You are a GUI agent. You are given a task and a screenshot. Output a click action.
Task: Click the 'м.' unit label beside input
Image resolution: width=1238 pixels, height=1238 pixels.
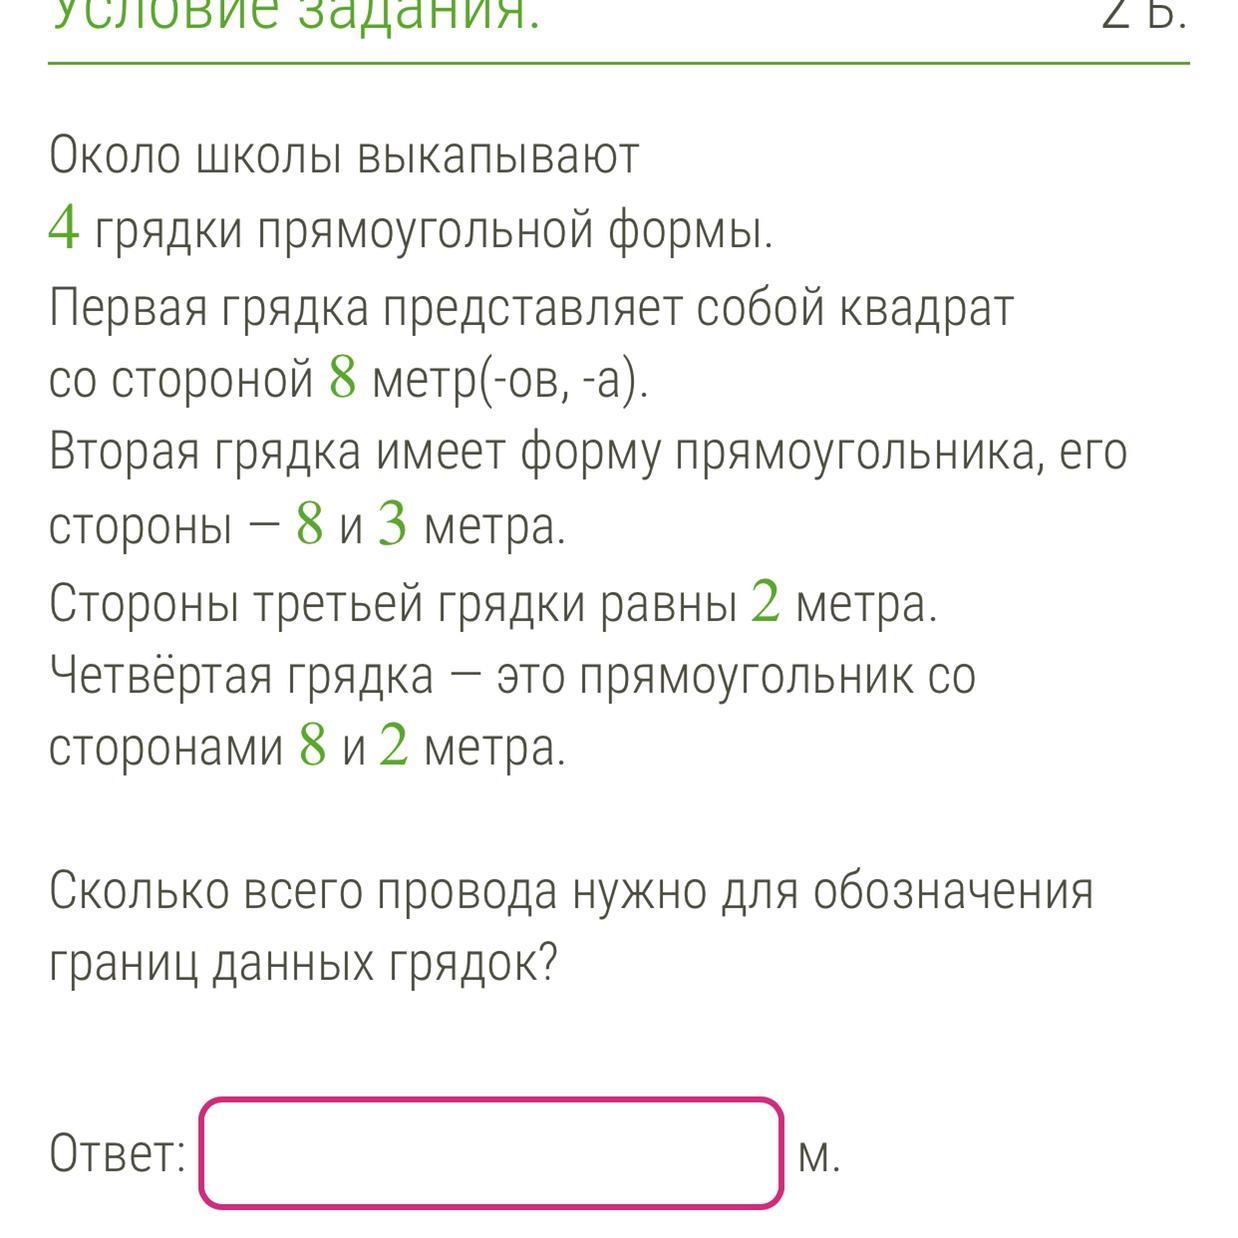[x=819, y=1156]
